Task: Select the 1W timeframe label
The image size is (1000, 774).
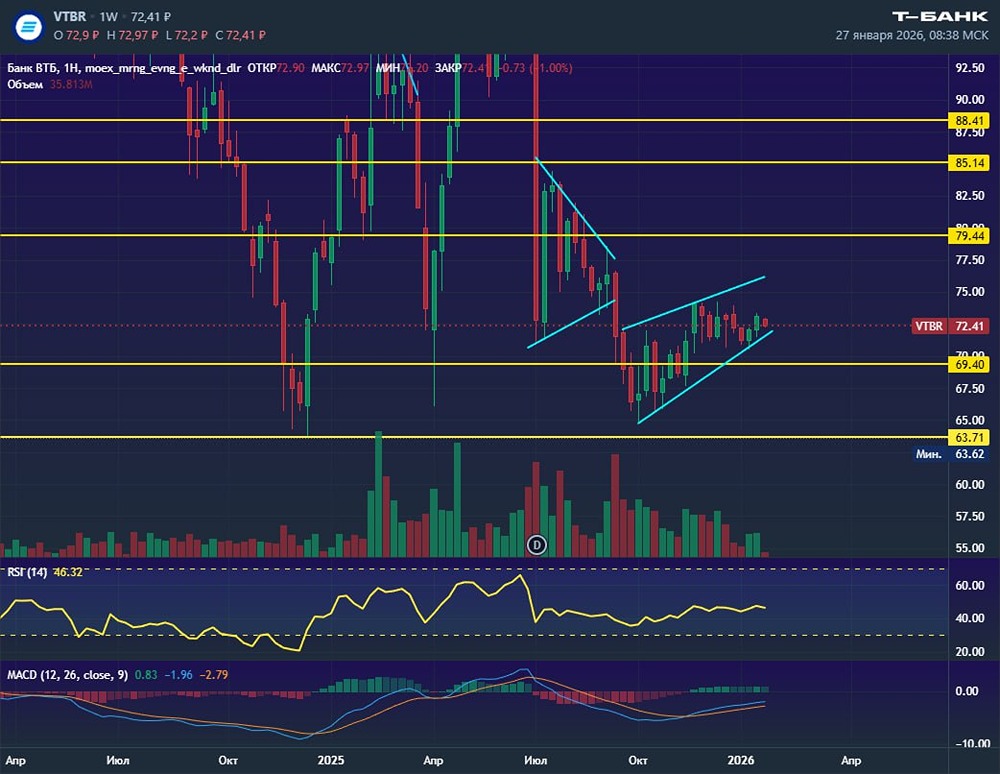Action: tap(108, 17)
